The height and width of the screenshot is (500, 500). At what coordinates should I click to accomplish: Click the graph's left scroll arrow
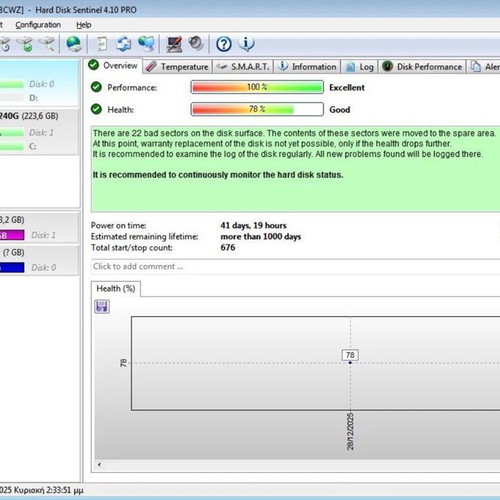pos(99,464)
